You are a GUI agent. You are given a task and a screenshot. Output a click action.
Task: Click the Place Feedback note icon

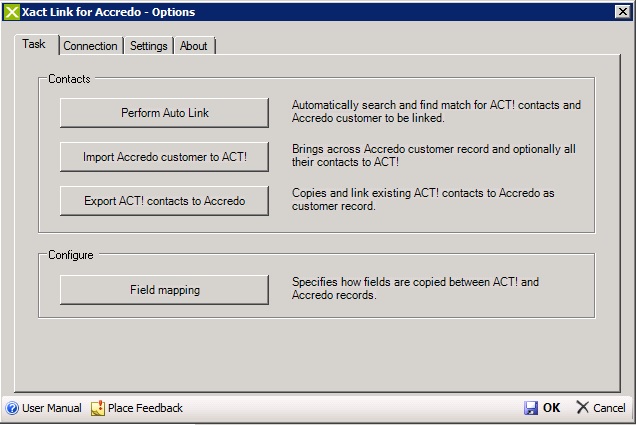[98, 408]
